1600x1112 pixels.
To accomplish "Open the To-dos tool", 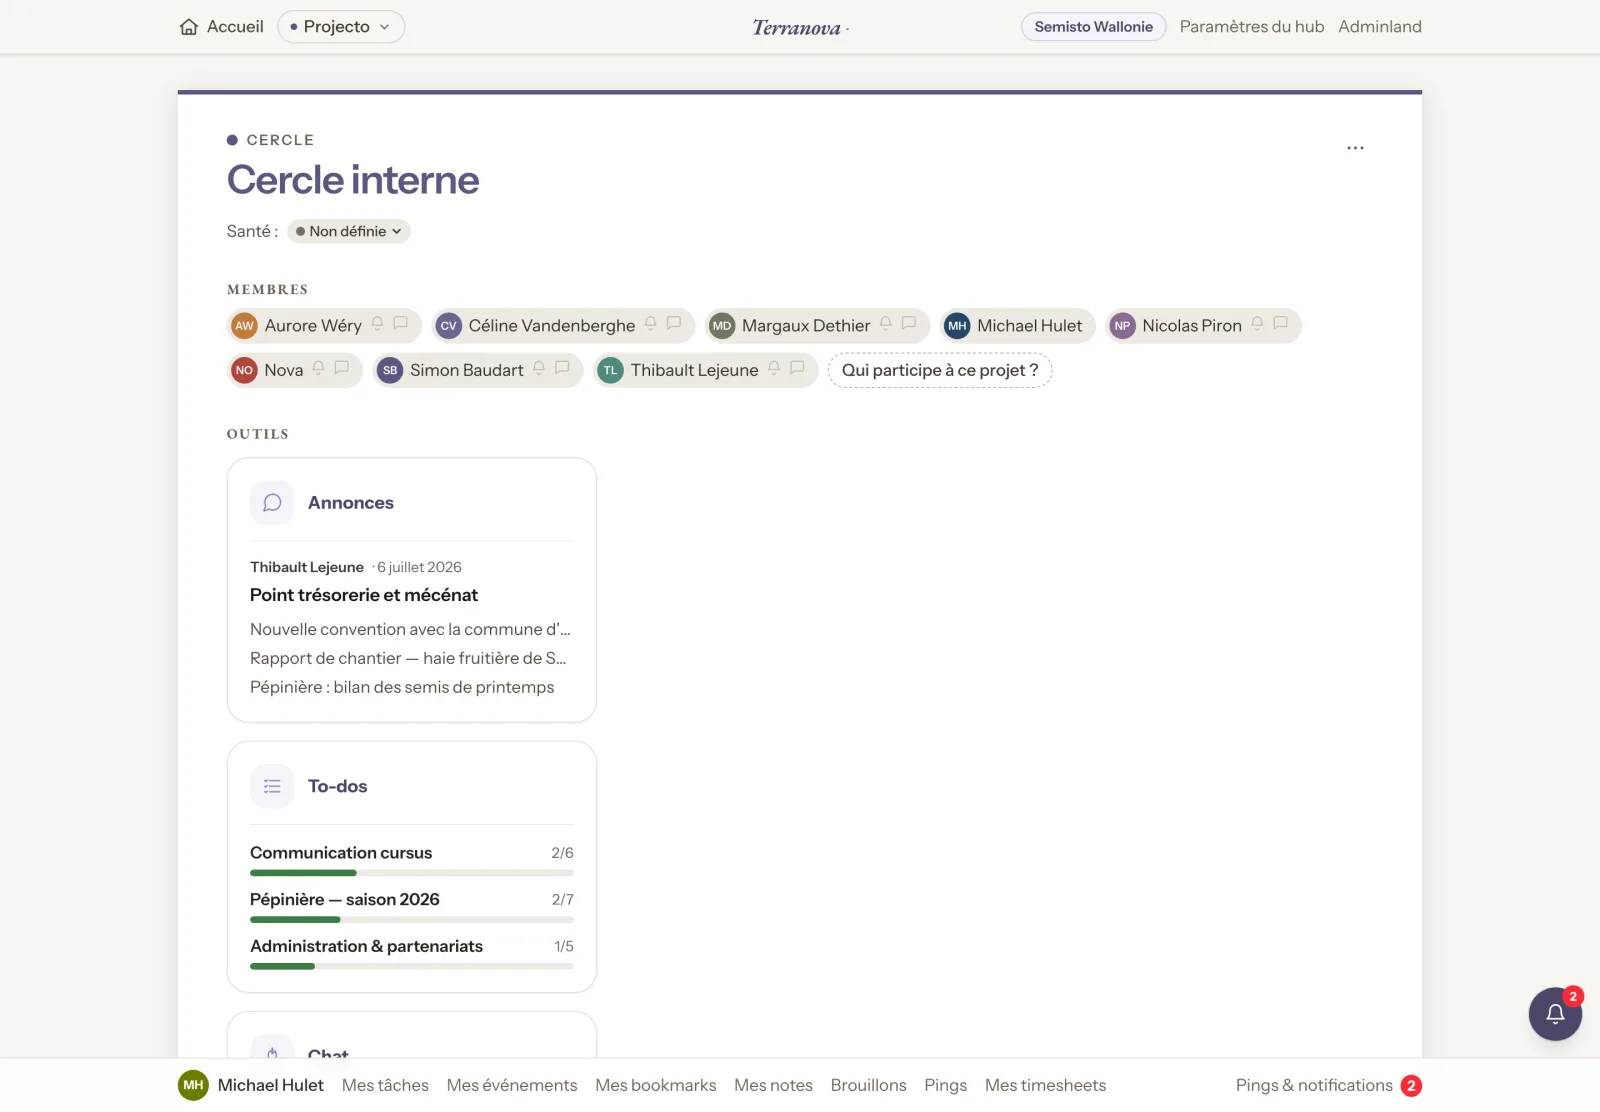I will coord(337,787).
